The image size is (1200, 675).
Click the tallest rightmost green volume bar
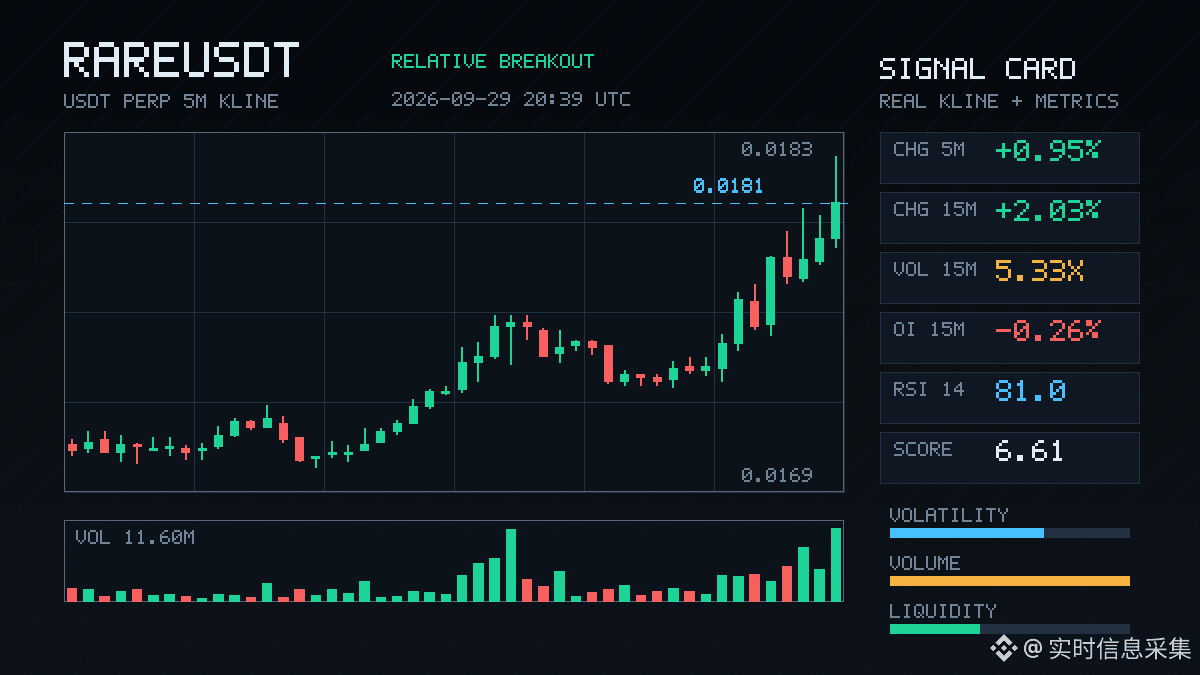836,564
